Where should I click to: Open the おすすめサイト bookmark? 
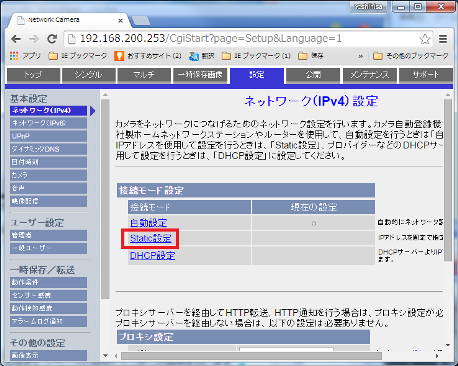148,56
